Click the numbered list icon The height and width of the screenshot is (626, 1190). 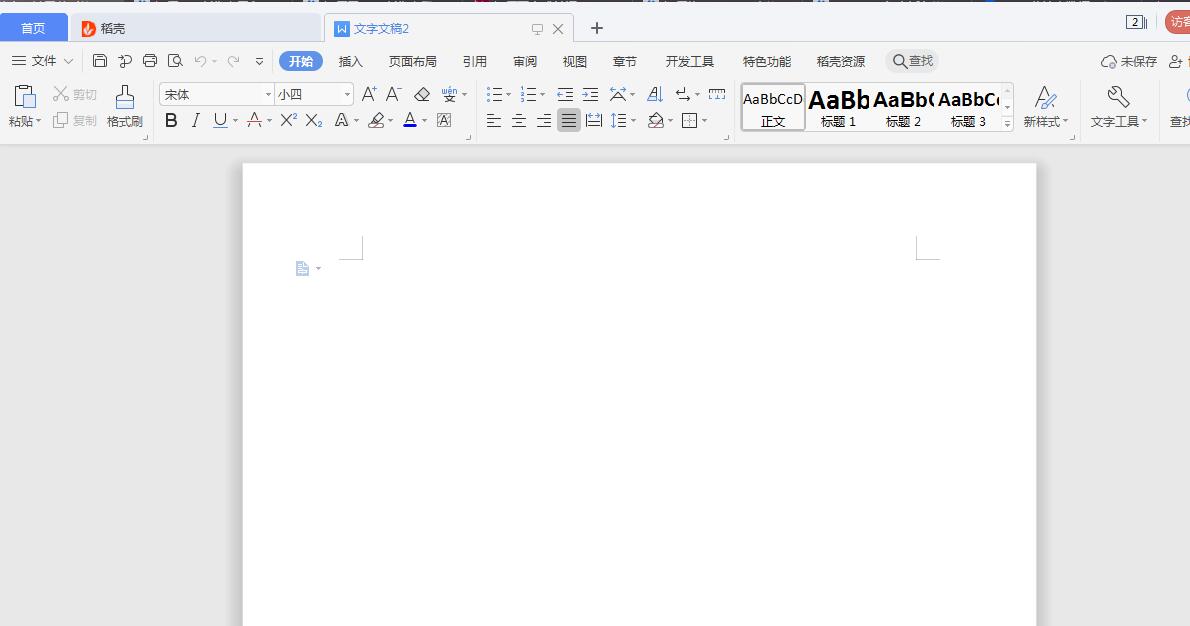pyautogui.click(x=528, y=94)
